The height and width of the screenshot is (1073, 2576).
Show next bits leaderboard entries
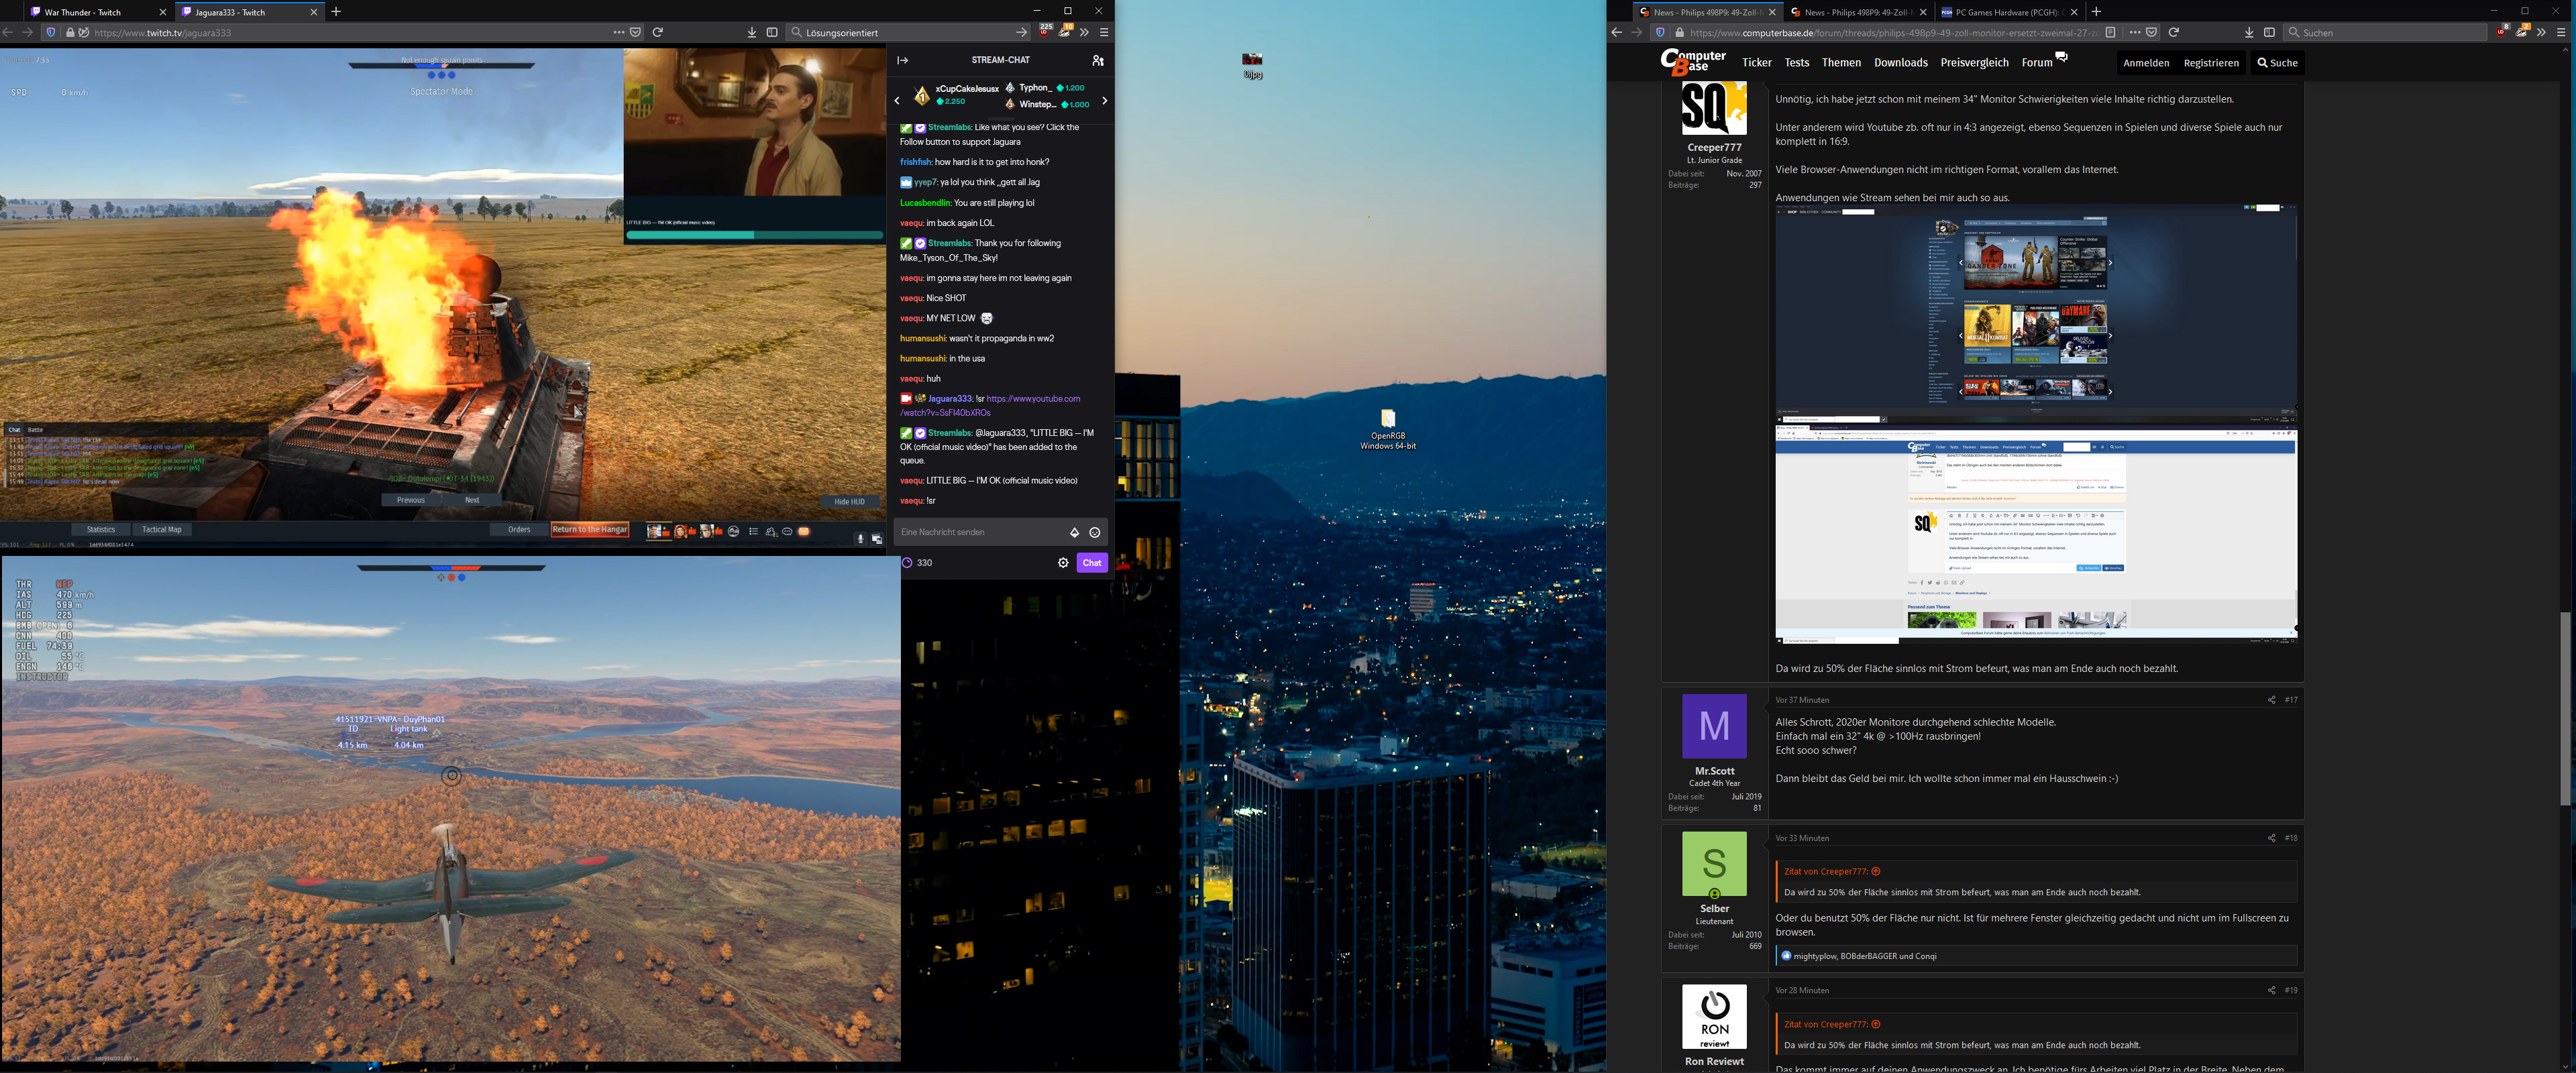1104,101
